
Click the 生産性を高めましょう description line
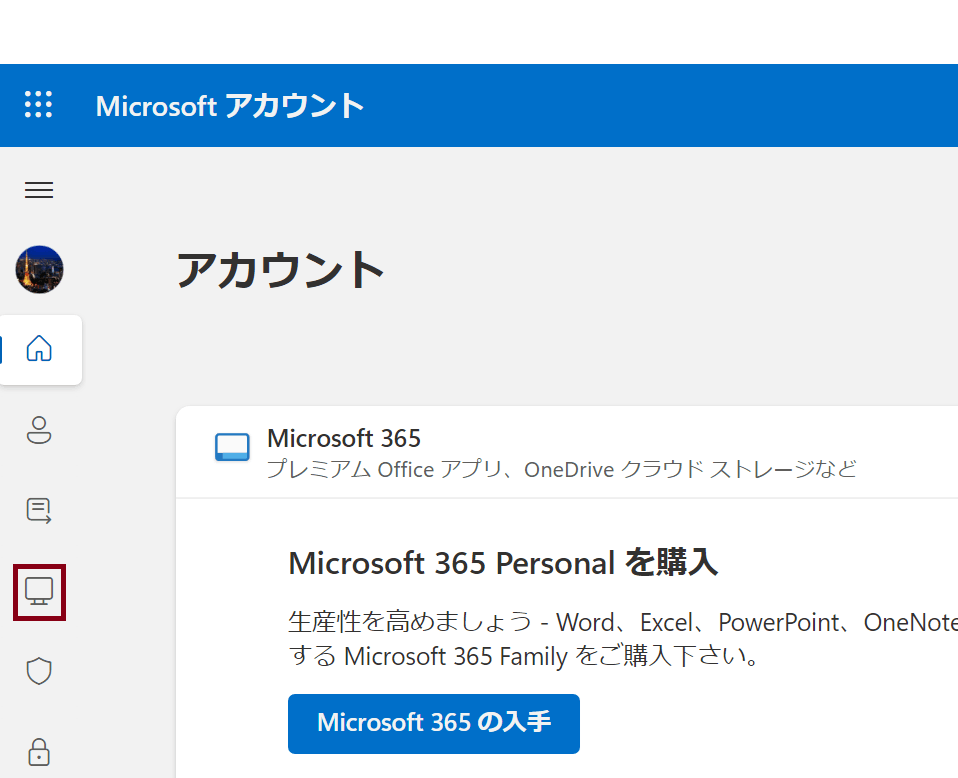click(623, 622)
